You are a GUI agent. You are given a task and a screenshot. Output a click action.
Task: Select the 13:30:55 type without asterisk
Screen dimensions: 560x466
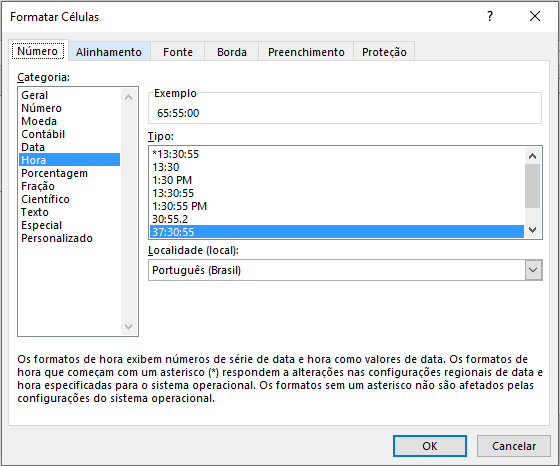point(337,193)
